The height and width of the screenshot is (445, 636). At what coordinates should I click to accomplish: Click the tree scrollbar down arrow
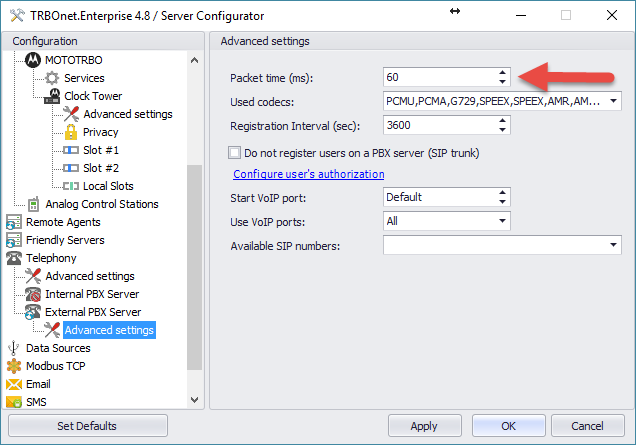[195, 400]
